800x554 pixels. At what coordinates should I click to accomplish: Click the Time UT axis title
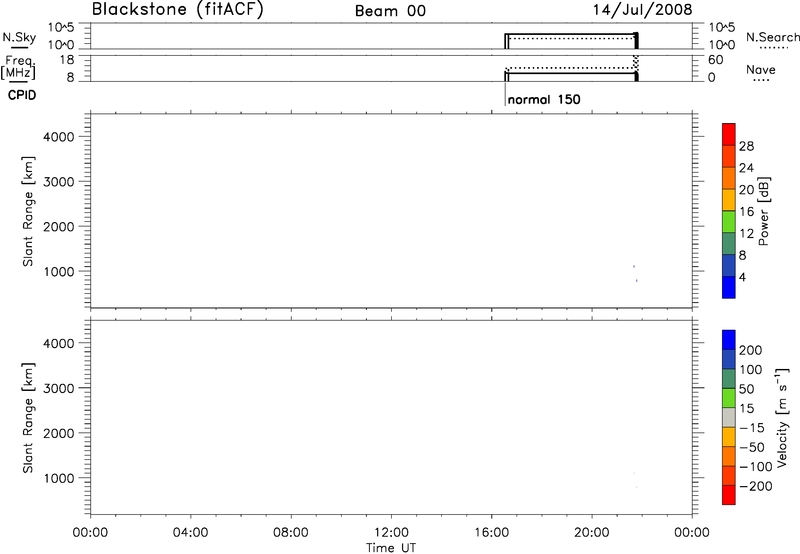[391, 548]
